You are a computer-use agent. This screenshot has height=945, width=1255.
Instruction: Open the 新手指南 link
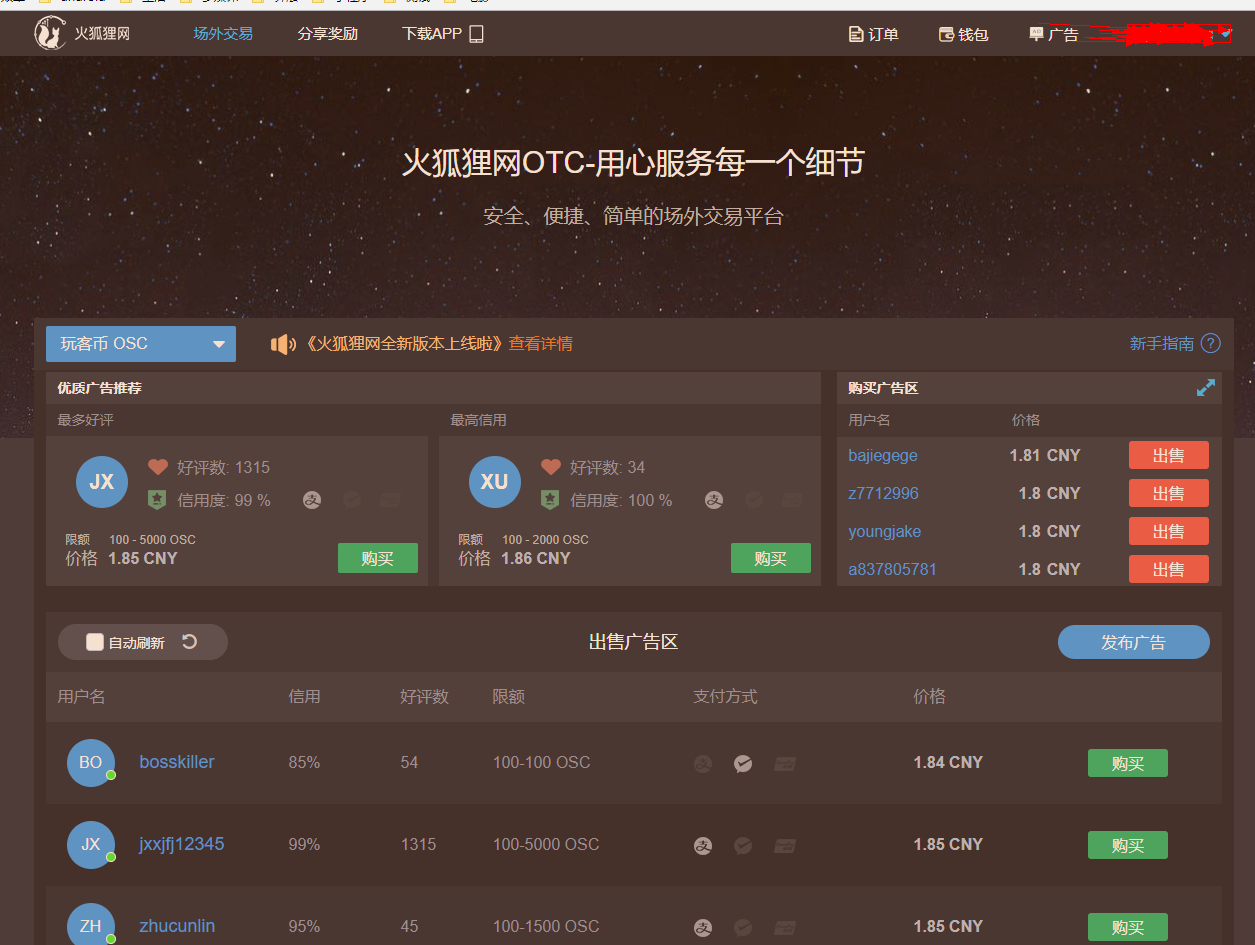tap(1162, 343)
